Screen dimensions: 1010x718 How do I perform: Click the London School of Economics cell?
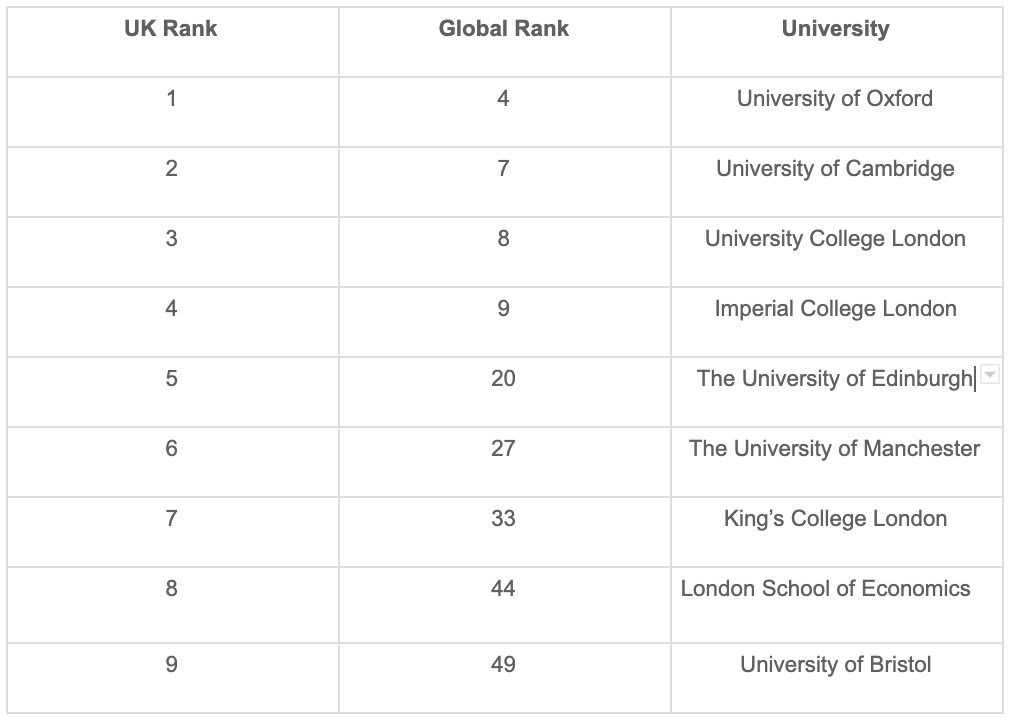836,605
